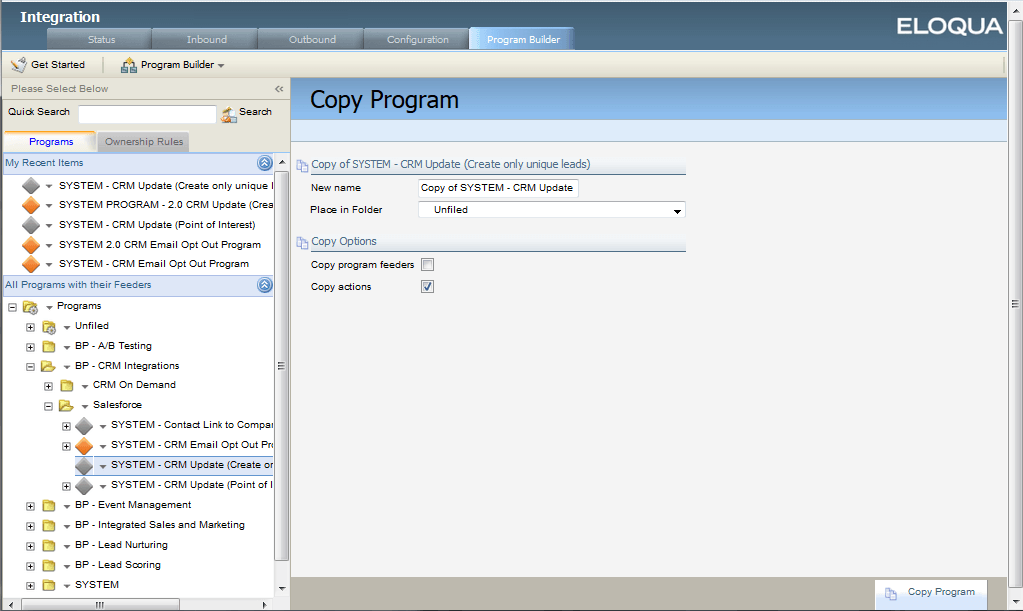Click the Search binoculars icon beside Quick Search
1023x611 pixels.
229,112
